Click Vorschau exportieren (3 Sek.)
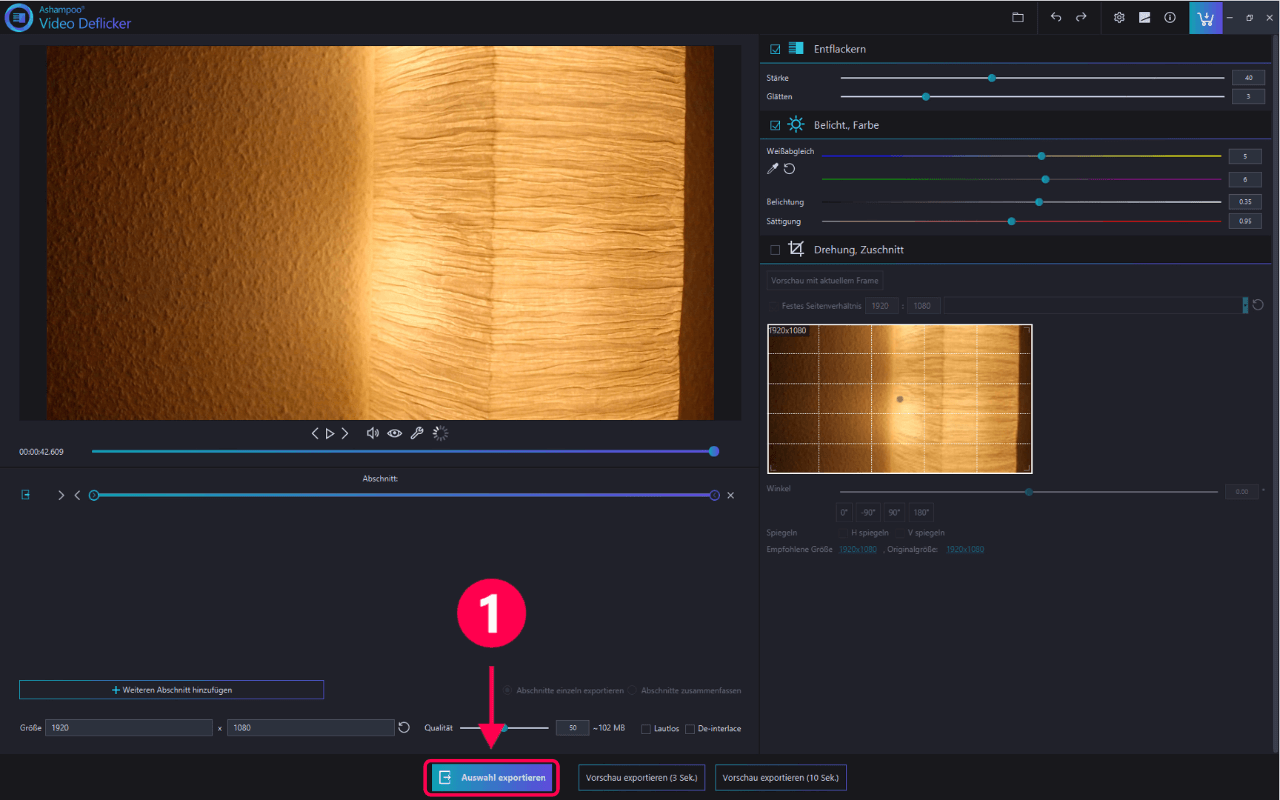 point(642,777)
